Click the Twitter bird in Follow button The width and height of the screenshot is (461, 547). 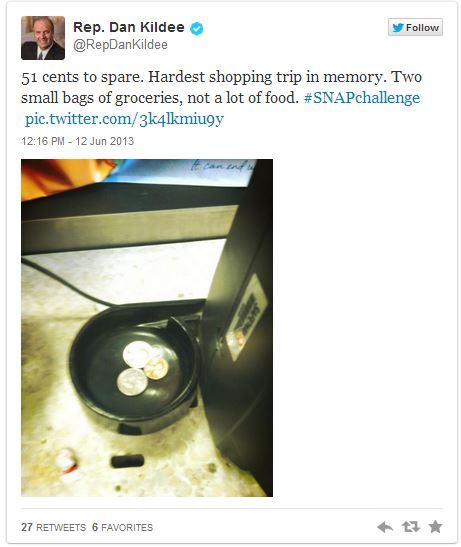[x=398, y=28]
